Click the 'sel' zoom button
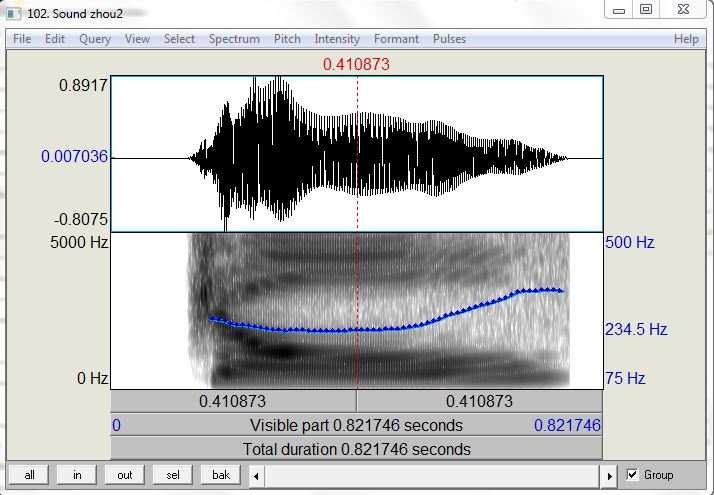Image resolution: width=714 pixels, height=495 pixels. click(173, 475)
